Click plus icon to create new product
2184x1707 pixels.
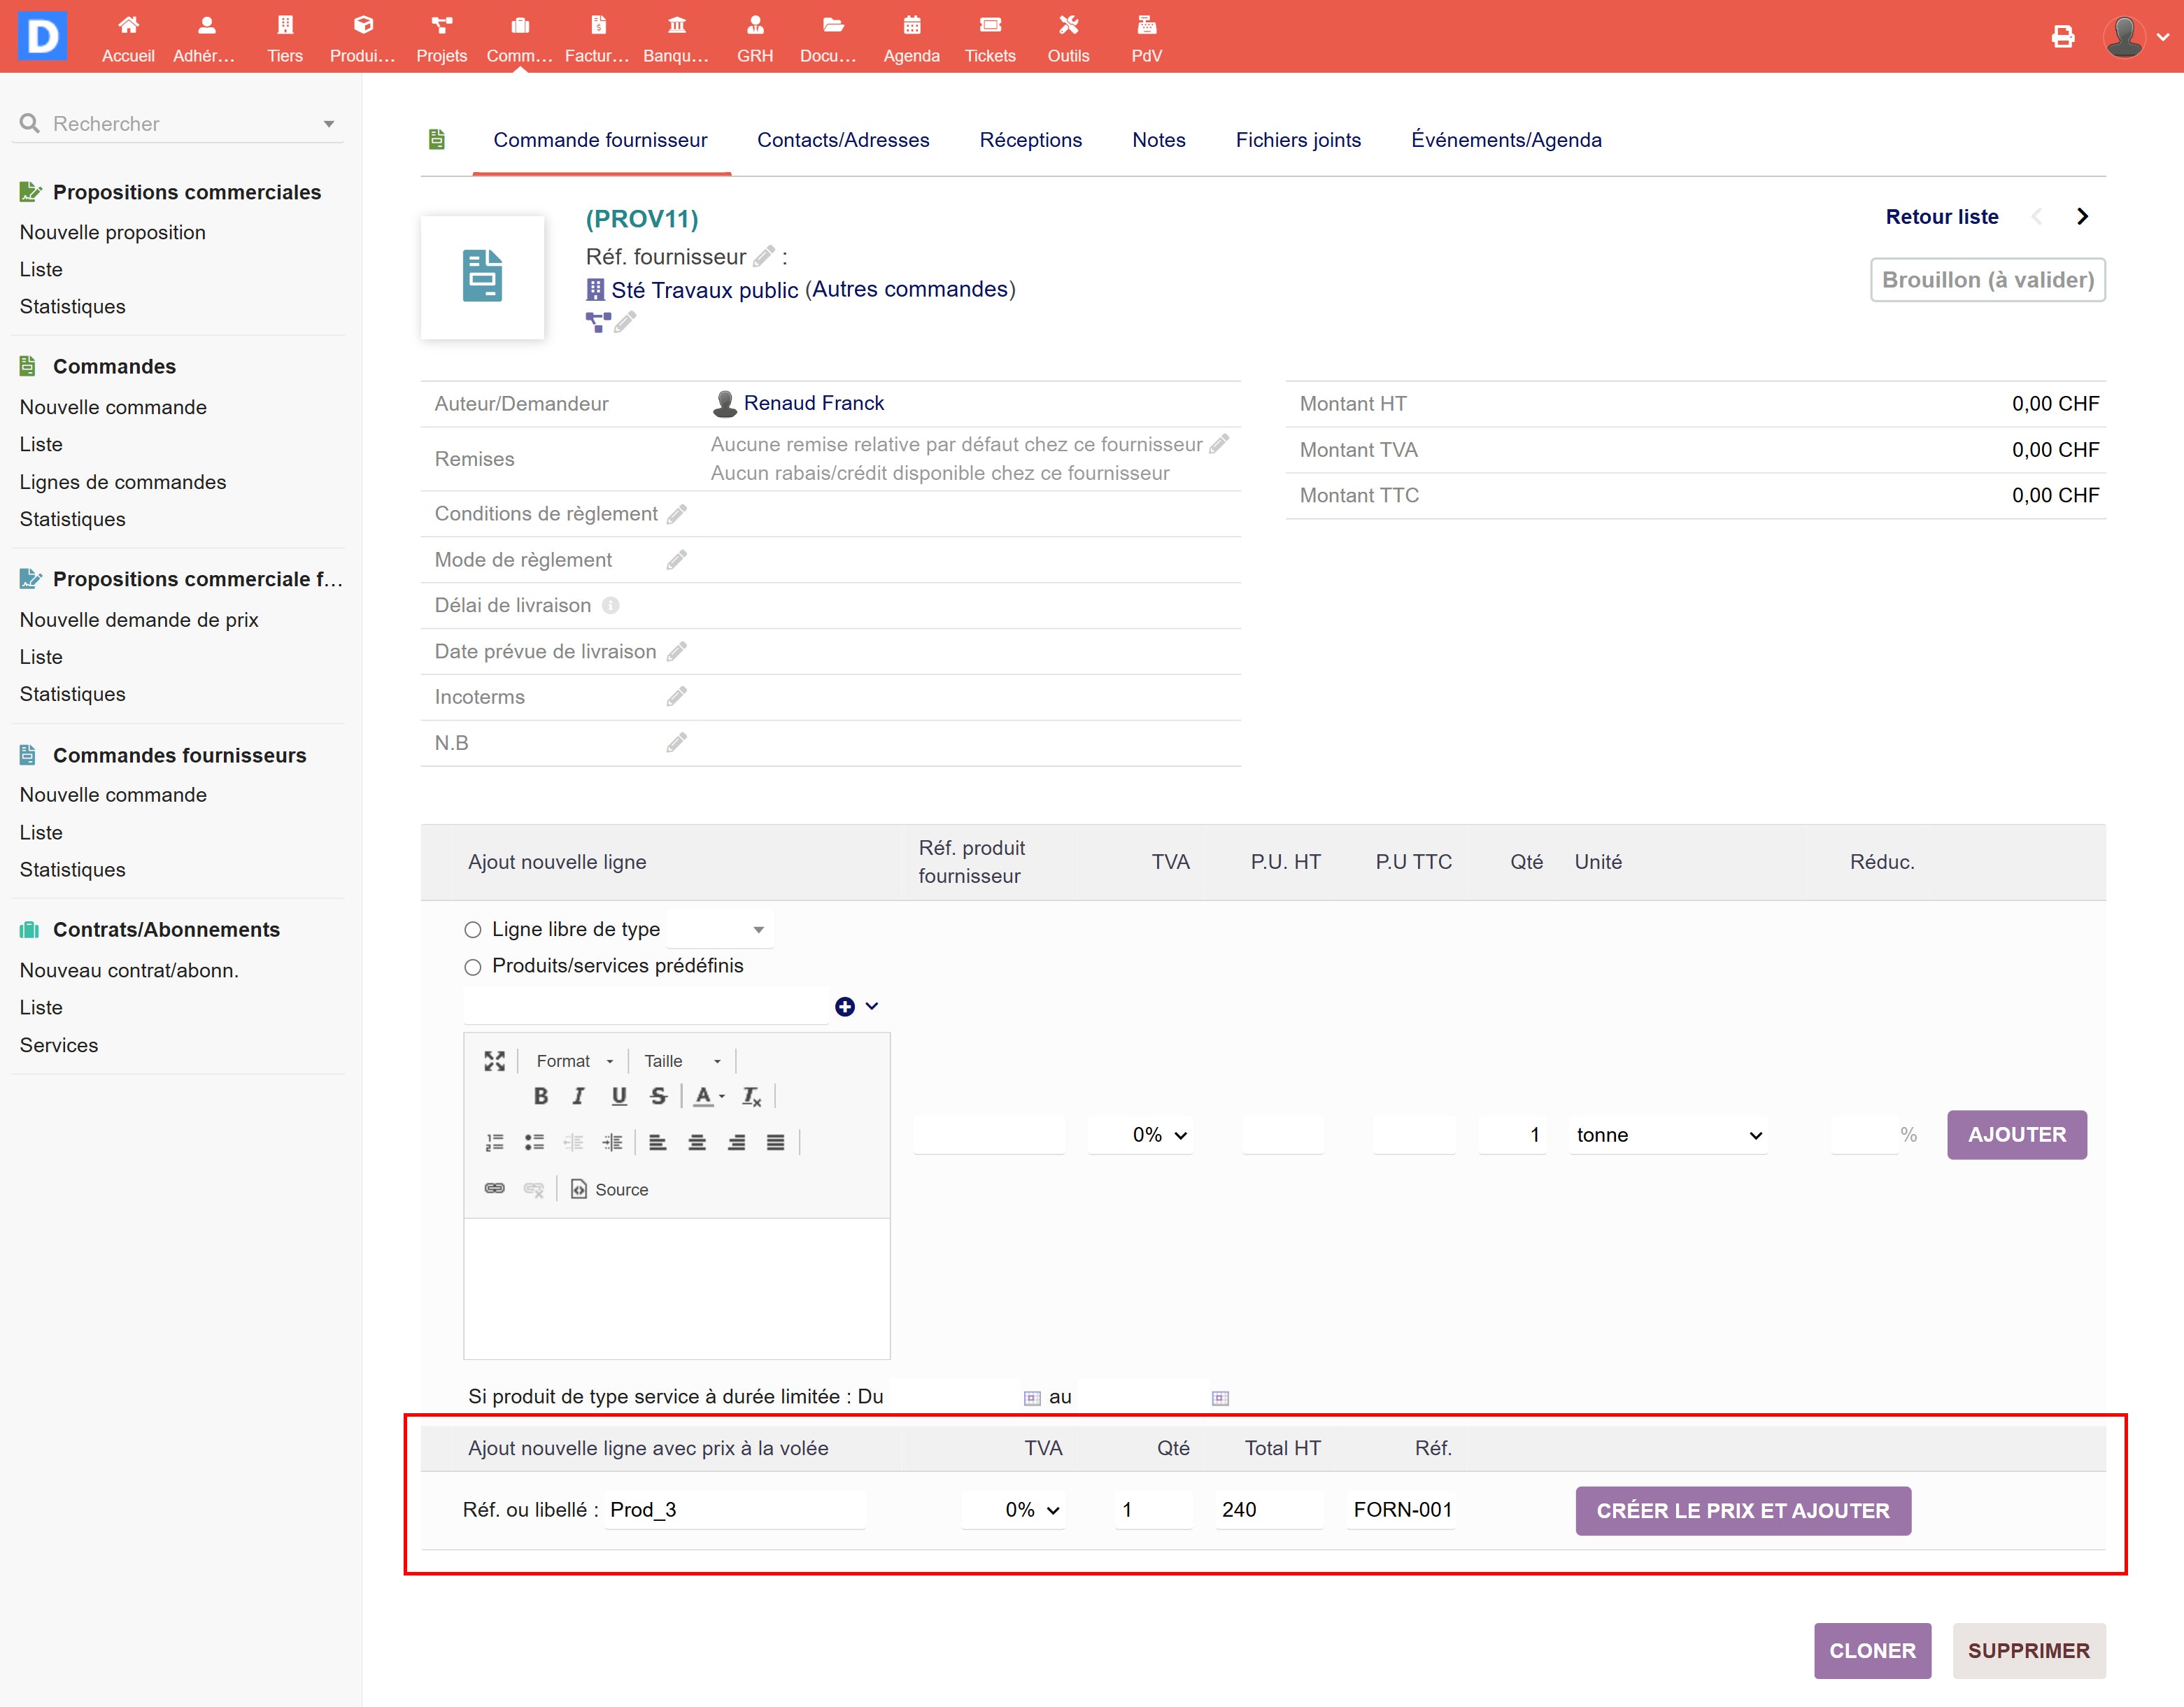pos(845,1007)
